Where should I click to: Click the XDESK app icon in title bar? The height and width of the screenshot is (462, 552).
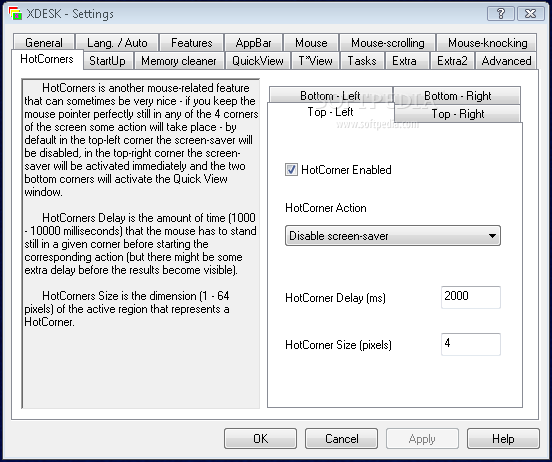click(15, 14)
